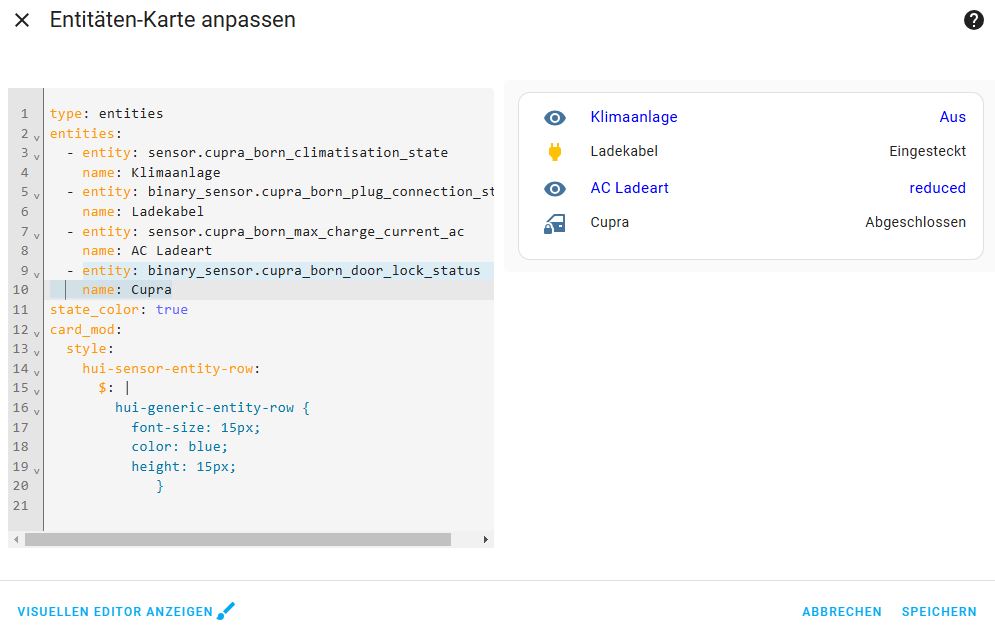Click the help question mark icon
Image resolution: width=995 pixels, height=632 pixels.
coord(973,20)
